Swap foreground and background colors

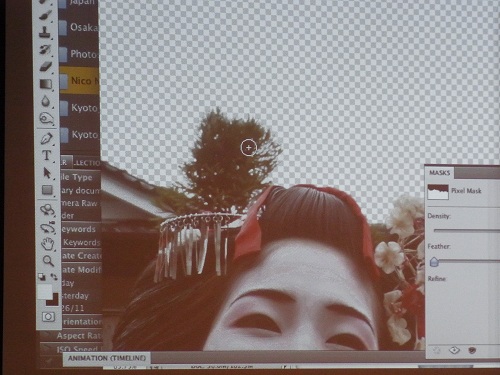click(x=54, y=277)
